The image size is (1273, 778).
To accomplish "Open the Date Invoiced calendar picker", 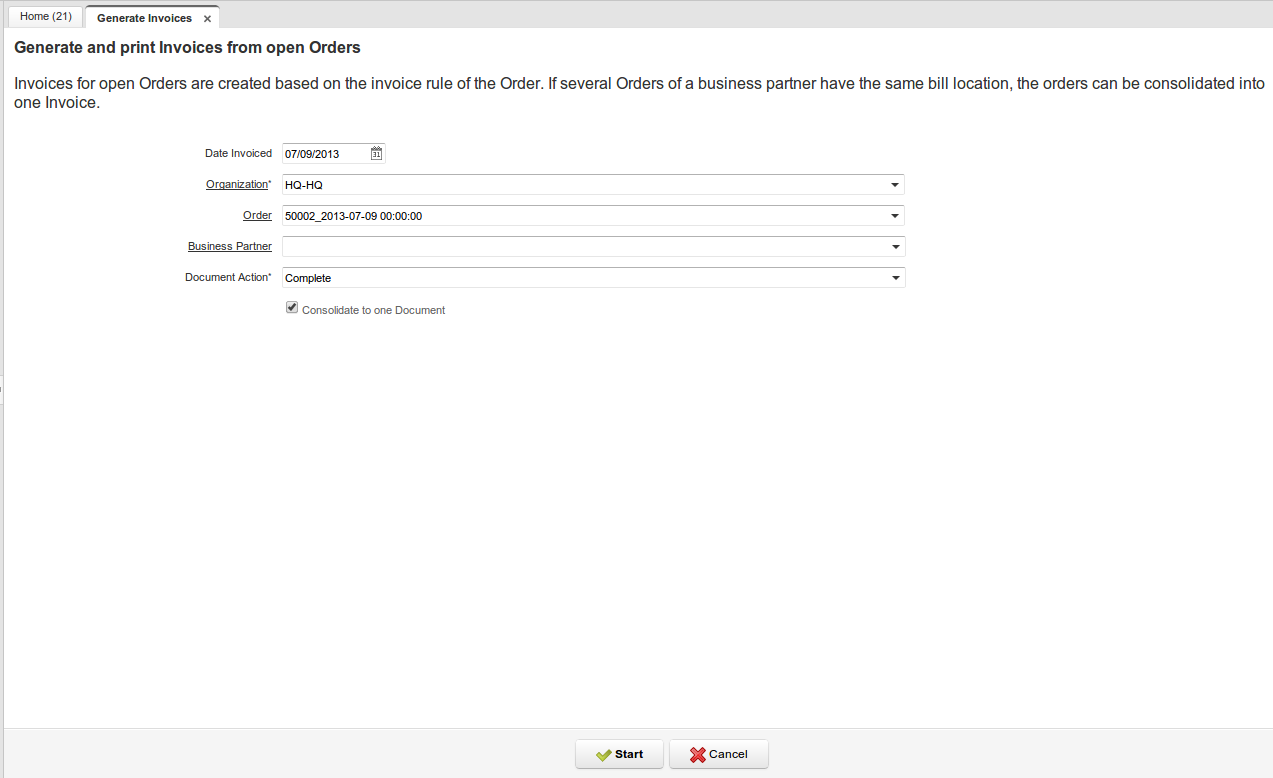I will point(376,153).
